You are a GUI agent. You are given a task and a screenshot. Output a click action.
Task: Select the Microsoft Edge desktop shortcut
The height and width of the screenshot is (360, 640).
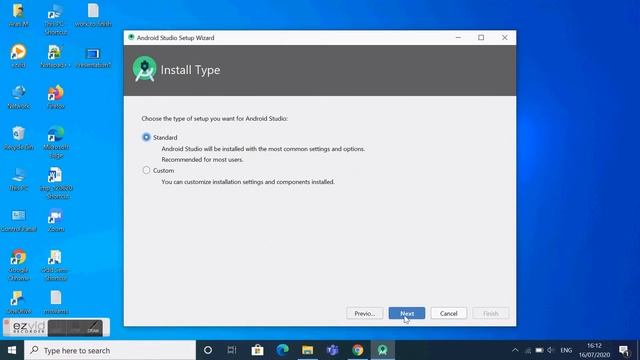(x=56, y=142)
